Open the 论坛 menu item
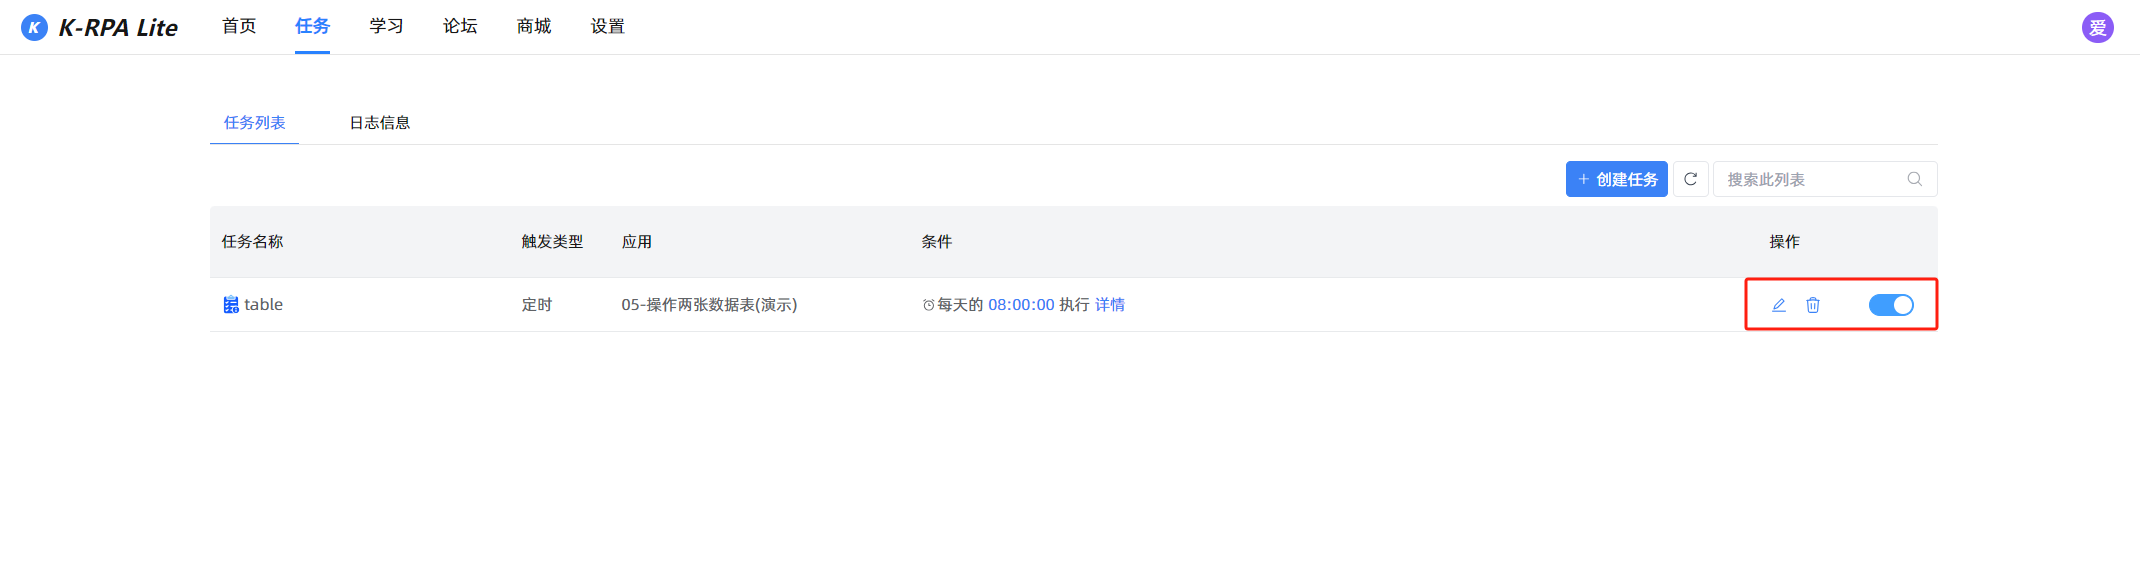 460,26
